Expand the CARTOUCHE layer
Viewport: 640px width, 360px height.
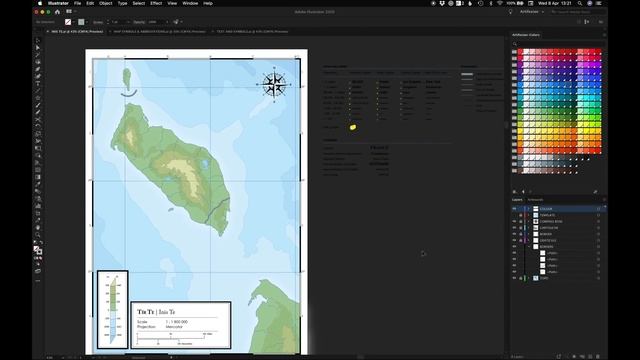(529, 228)
